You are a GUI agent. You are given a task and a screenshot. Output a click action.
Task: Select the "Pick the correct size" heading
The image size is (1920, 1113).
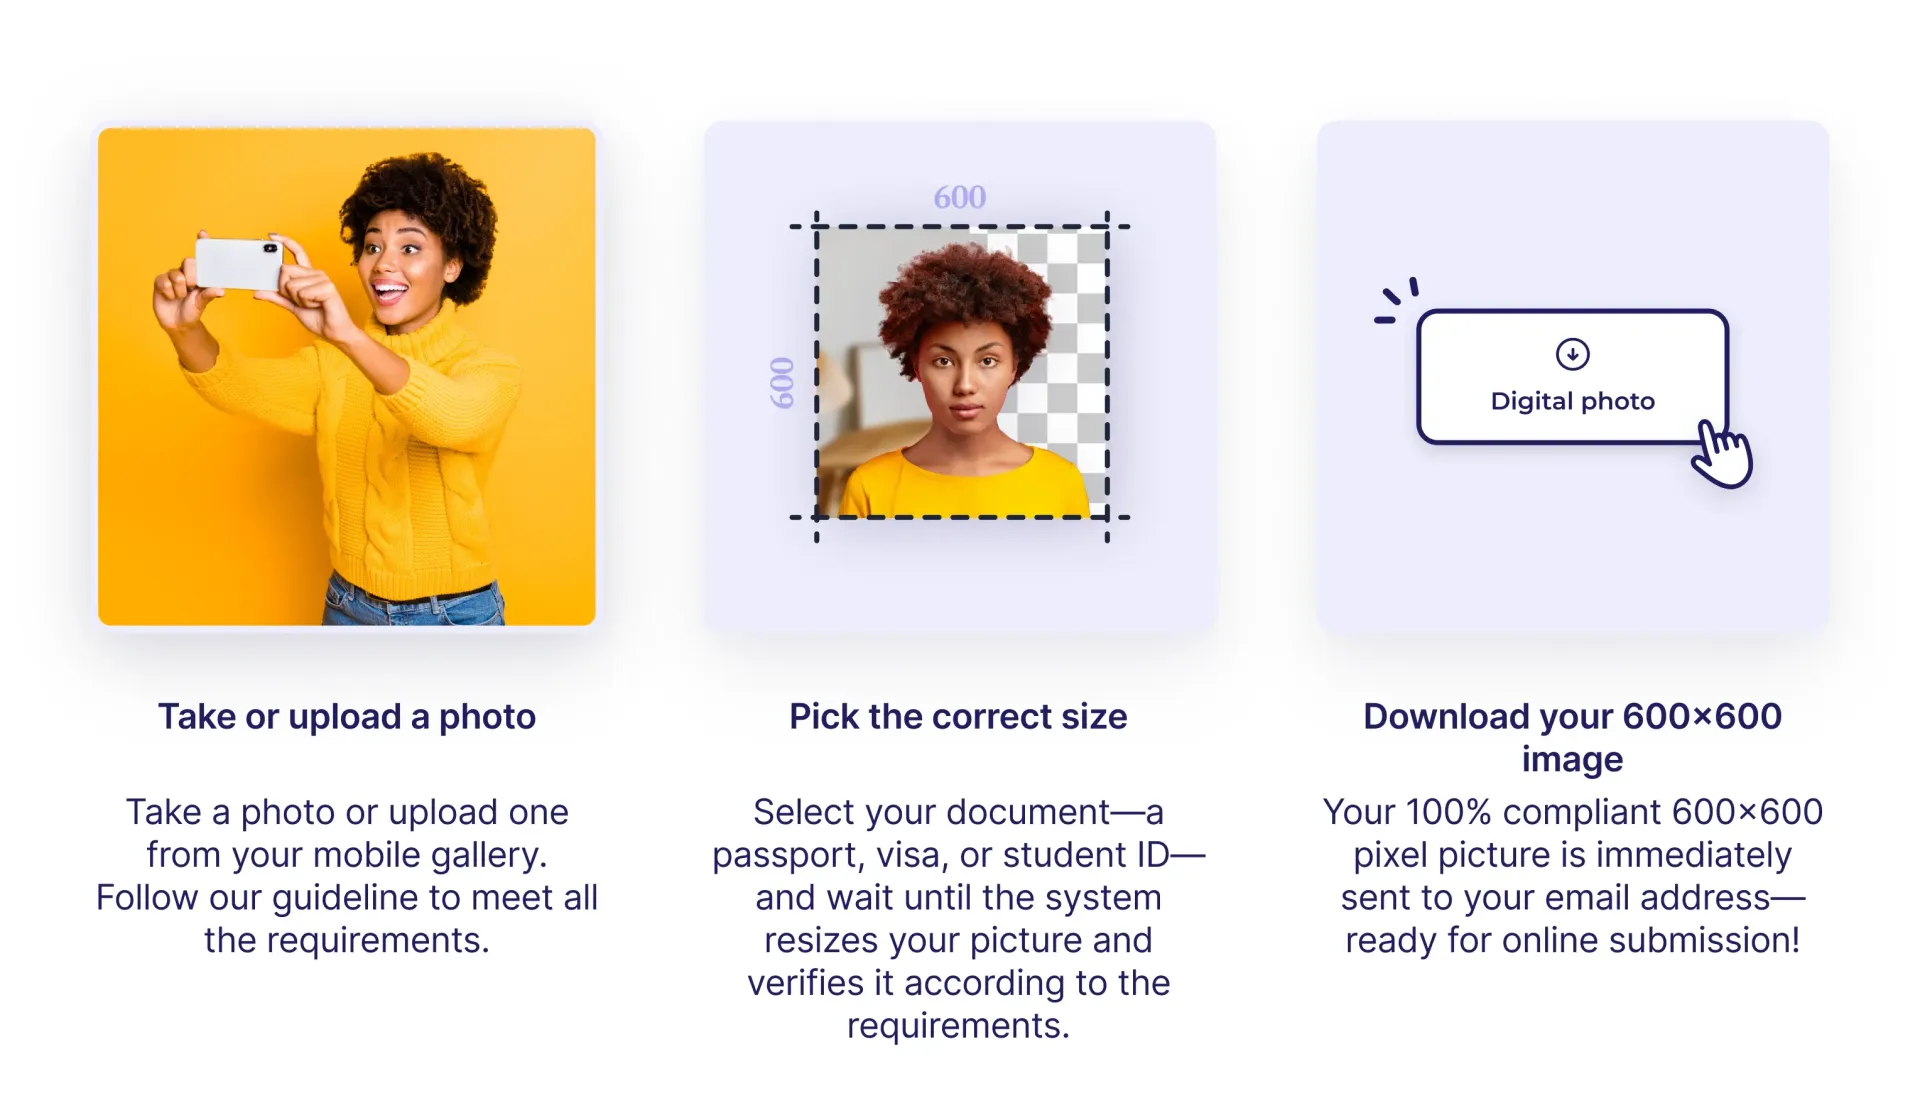click(x=958, y=717)
